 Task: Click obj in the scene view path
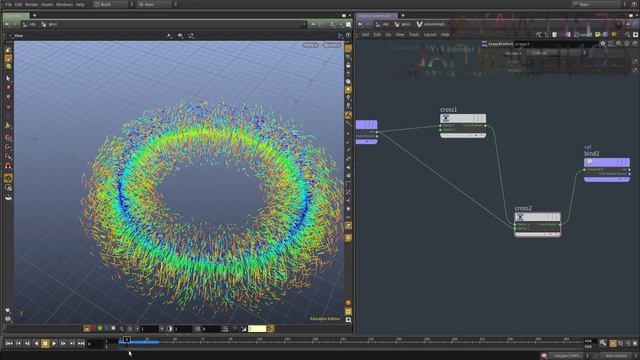(29, 24)
